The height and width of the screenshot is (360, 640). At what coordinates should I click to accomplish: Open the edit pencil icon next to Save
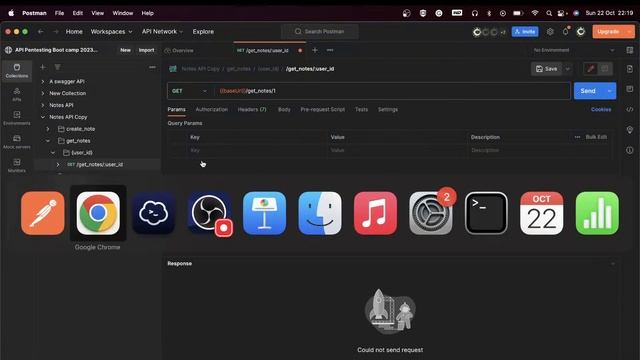click(x=590, y=69)
